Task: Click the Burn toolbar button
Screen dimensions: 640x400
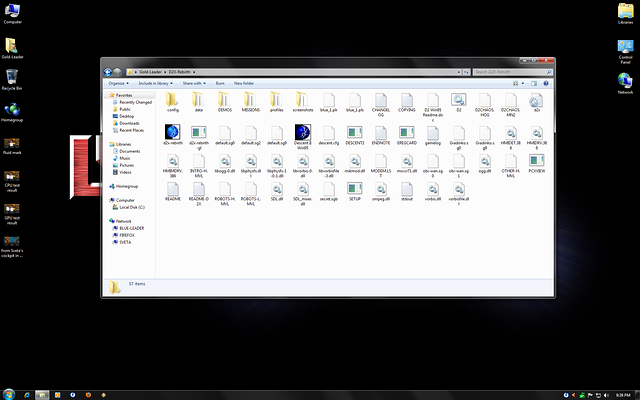Action: point(220,83)
